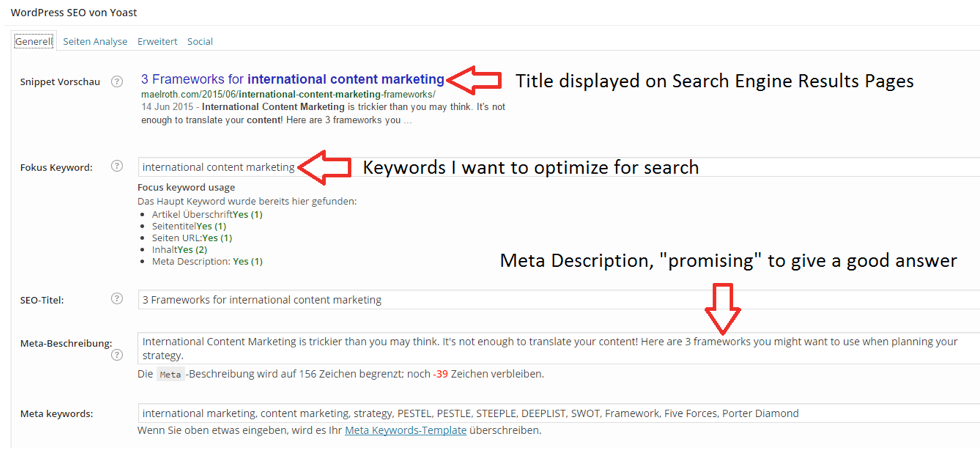Viewport: 980px width, 472px height.
Task: Switch to the Seiten Analyse tab
Action: (95, 42)
